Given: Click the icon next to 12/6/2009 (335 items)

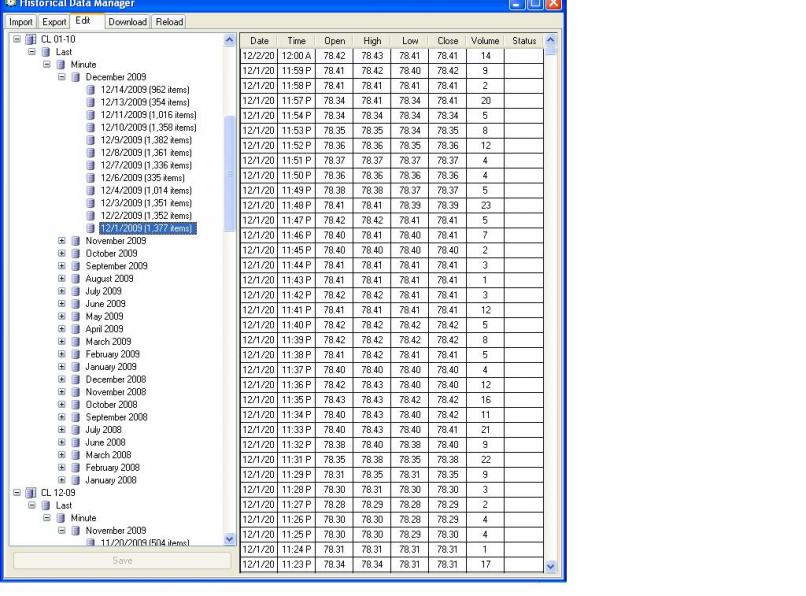Looking at the screenshot, I should [x=90, y=178].
